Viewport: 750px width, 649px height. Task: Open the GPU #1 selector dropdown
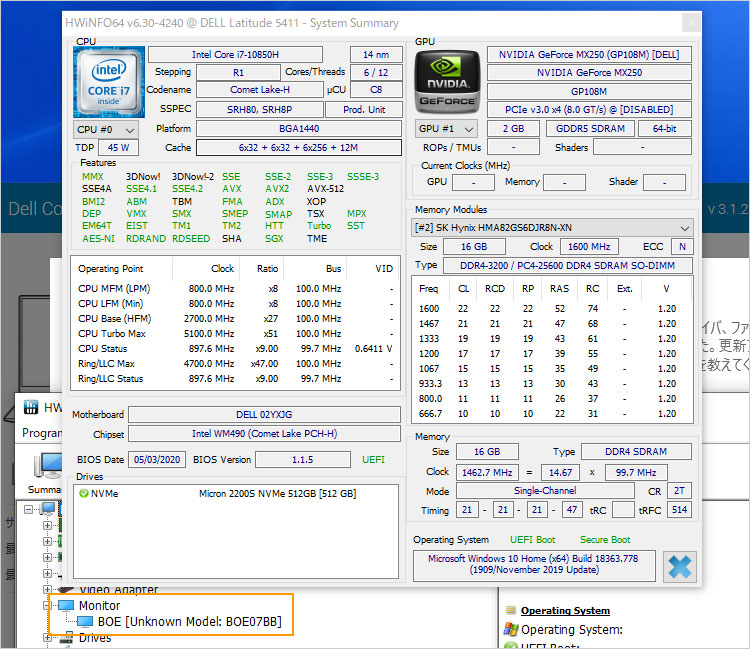446,129
